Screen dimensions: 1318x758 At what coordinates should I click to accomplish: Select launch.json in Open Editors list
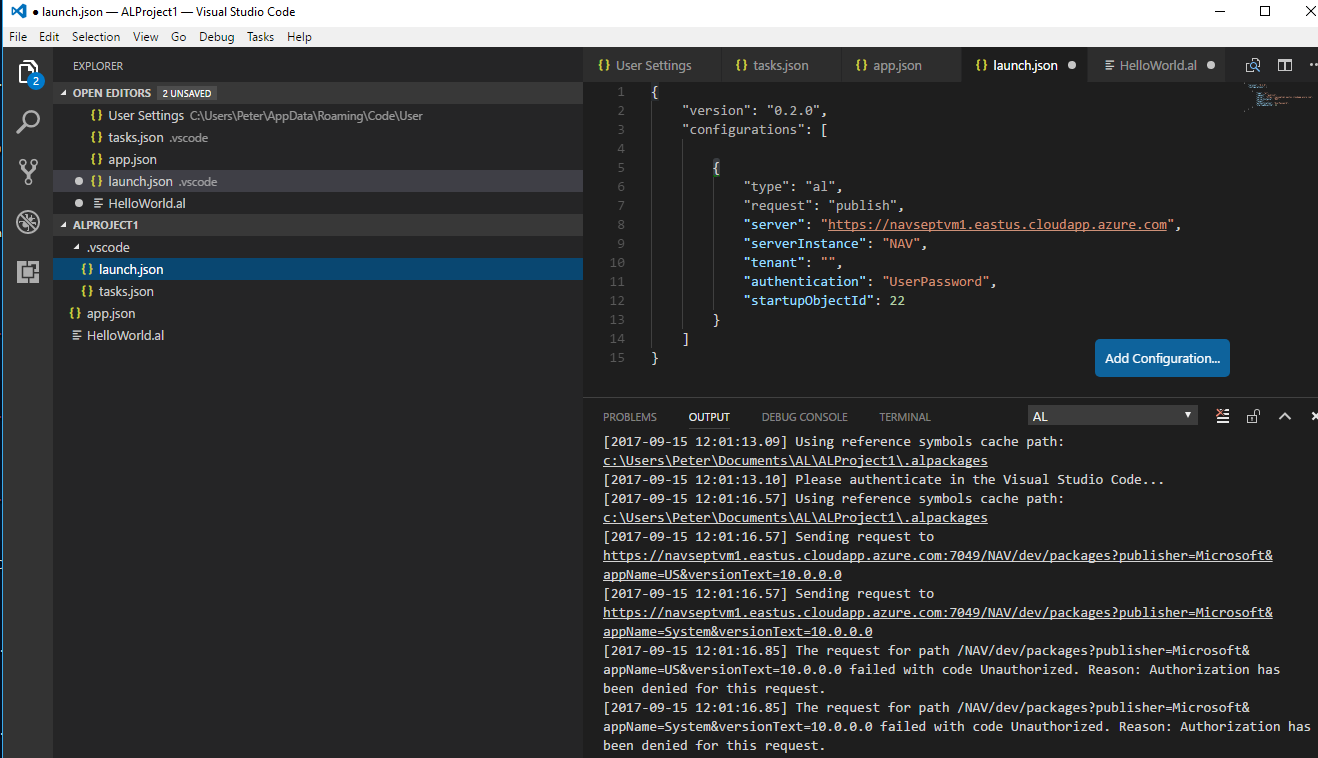click(x=318, y=181)
